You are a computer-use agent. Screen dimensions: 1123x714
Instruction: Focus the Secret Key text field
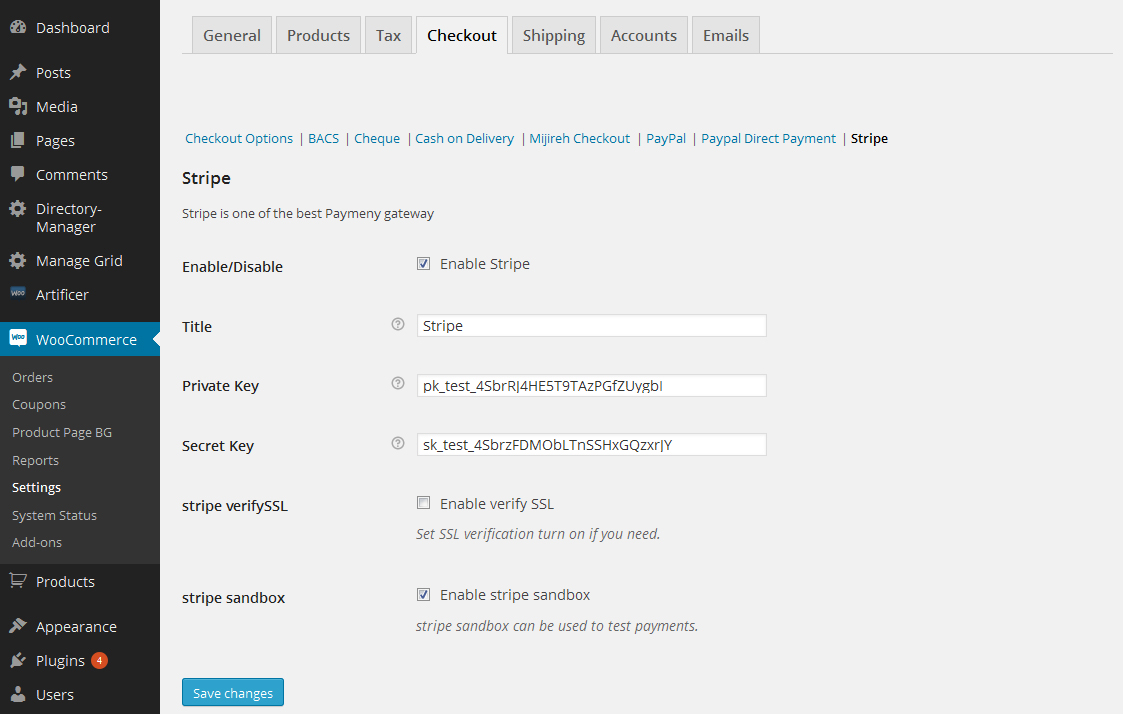tap(592, 445)
